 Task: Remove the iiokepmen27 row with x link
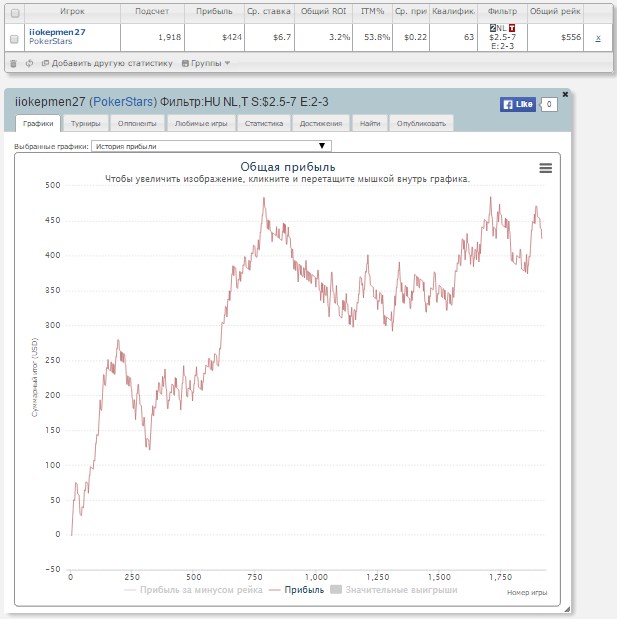[x=598, y=38]
